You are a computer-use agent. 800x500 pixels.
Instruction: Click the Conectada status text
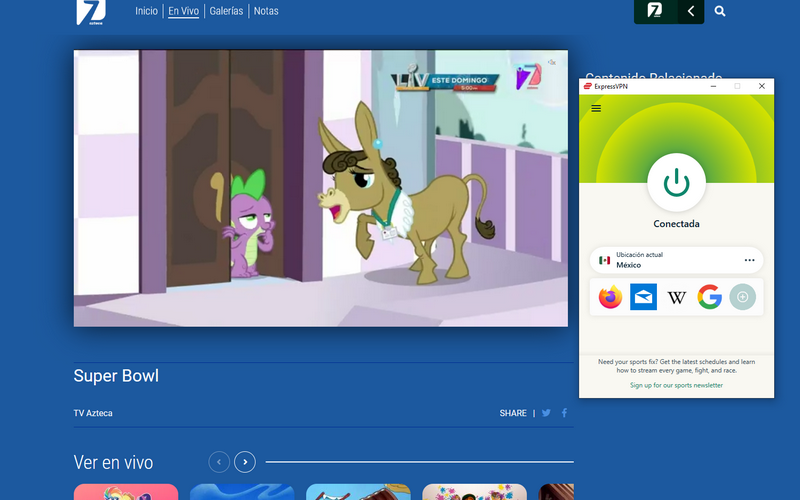(677, 224)
